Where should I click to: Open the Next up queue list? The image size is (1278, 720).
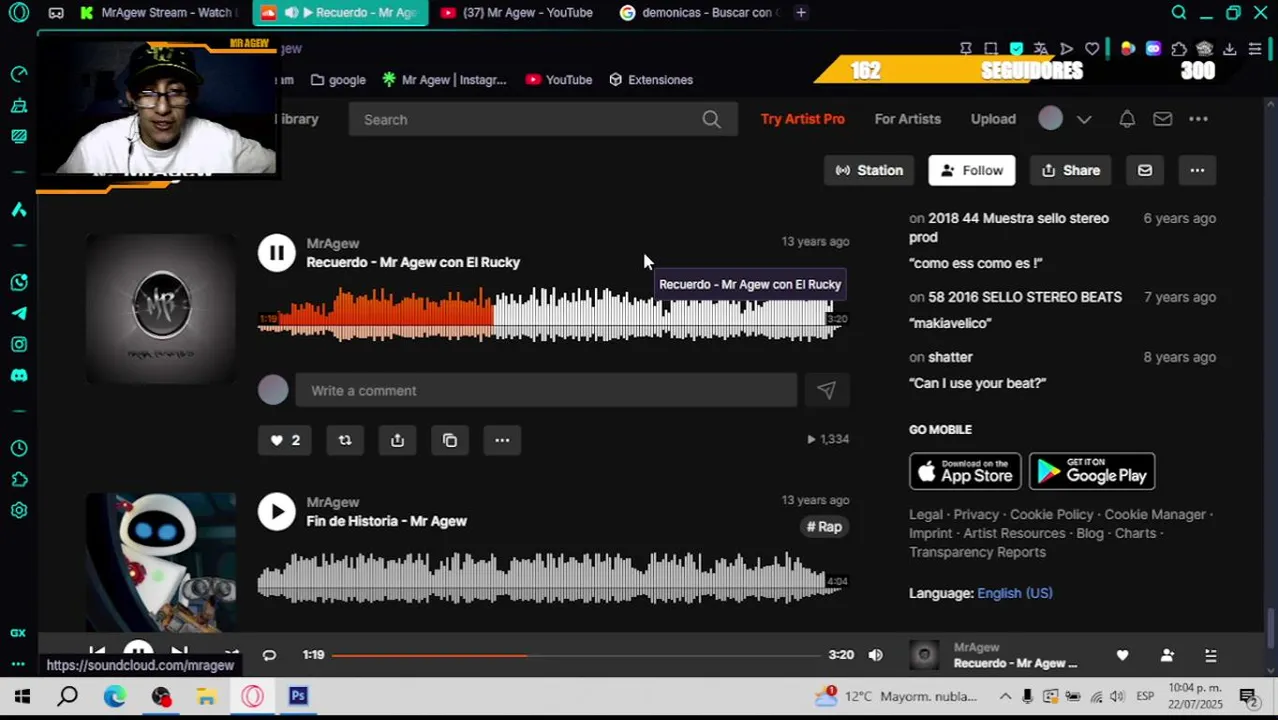coord(1211,655)
